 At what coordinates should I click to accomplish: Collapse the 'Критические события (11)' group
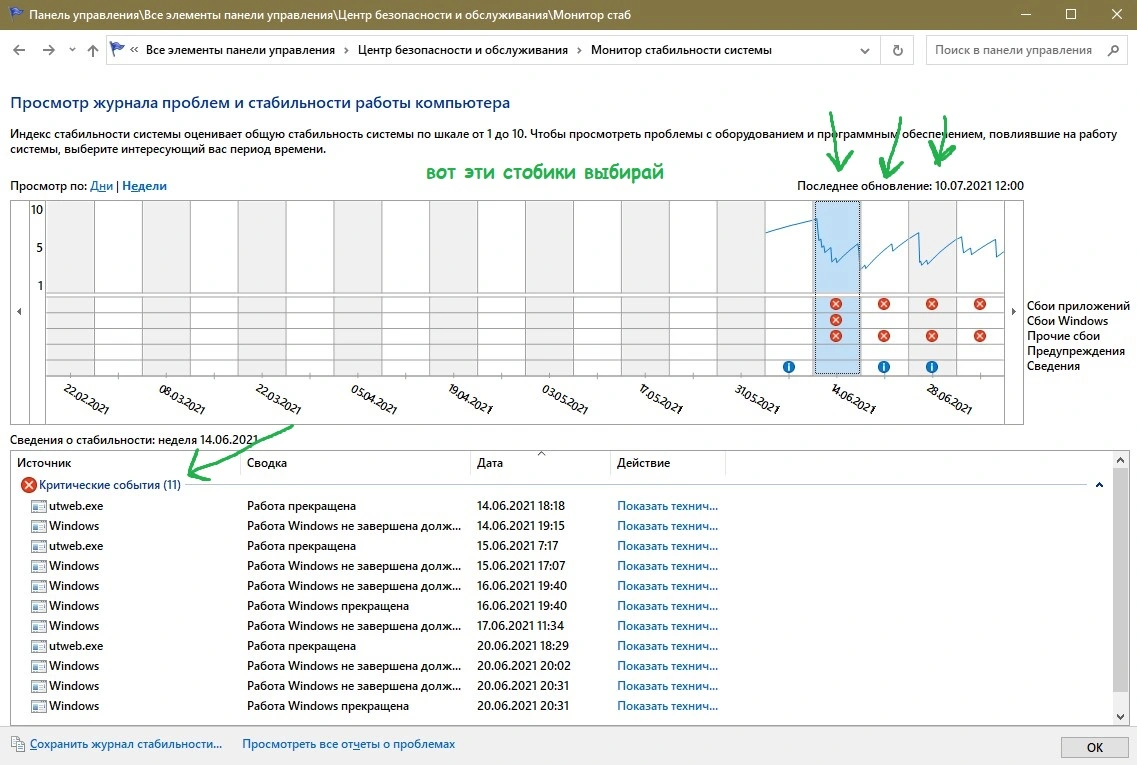point(1099,485)
